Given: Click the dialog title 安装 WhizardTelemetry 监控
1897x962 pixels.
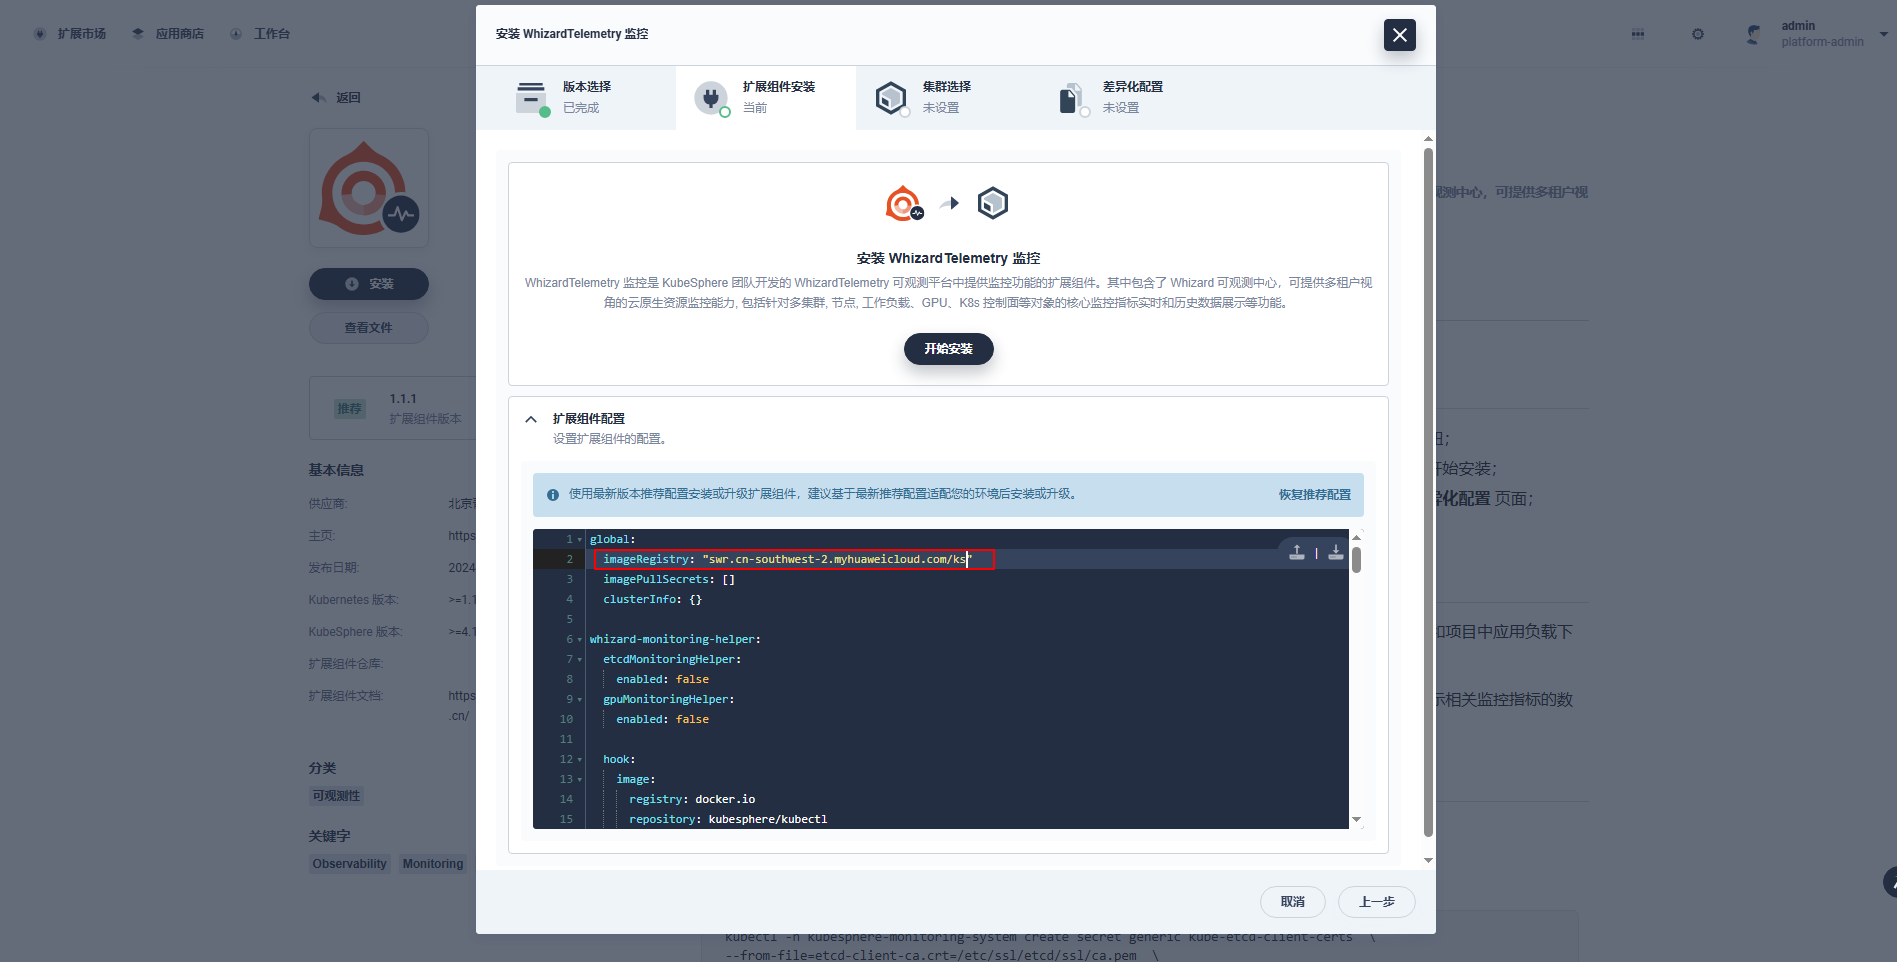Looking at the screenshot, I should [572, 34].
